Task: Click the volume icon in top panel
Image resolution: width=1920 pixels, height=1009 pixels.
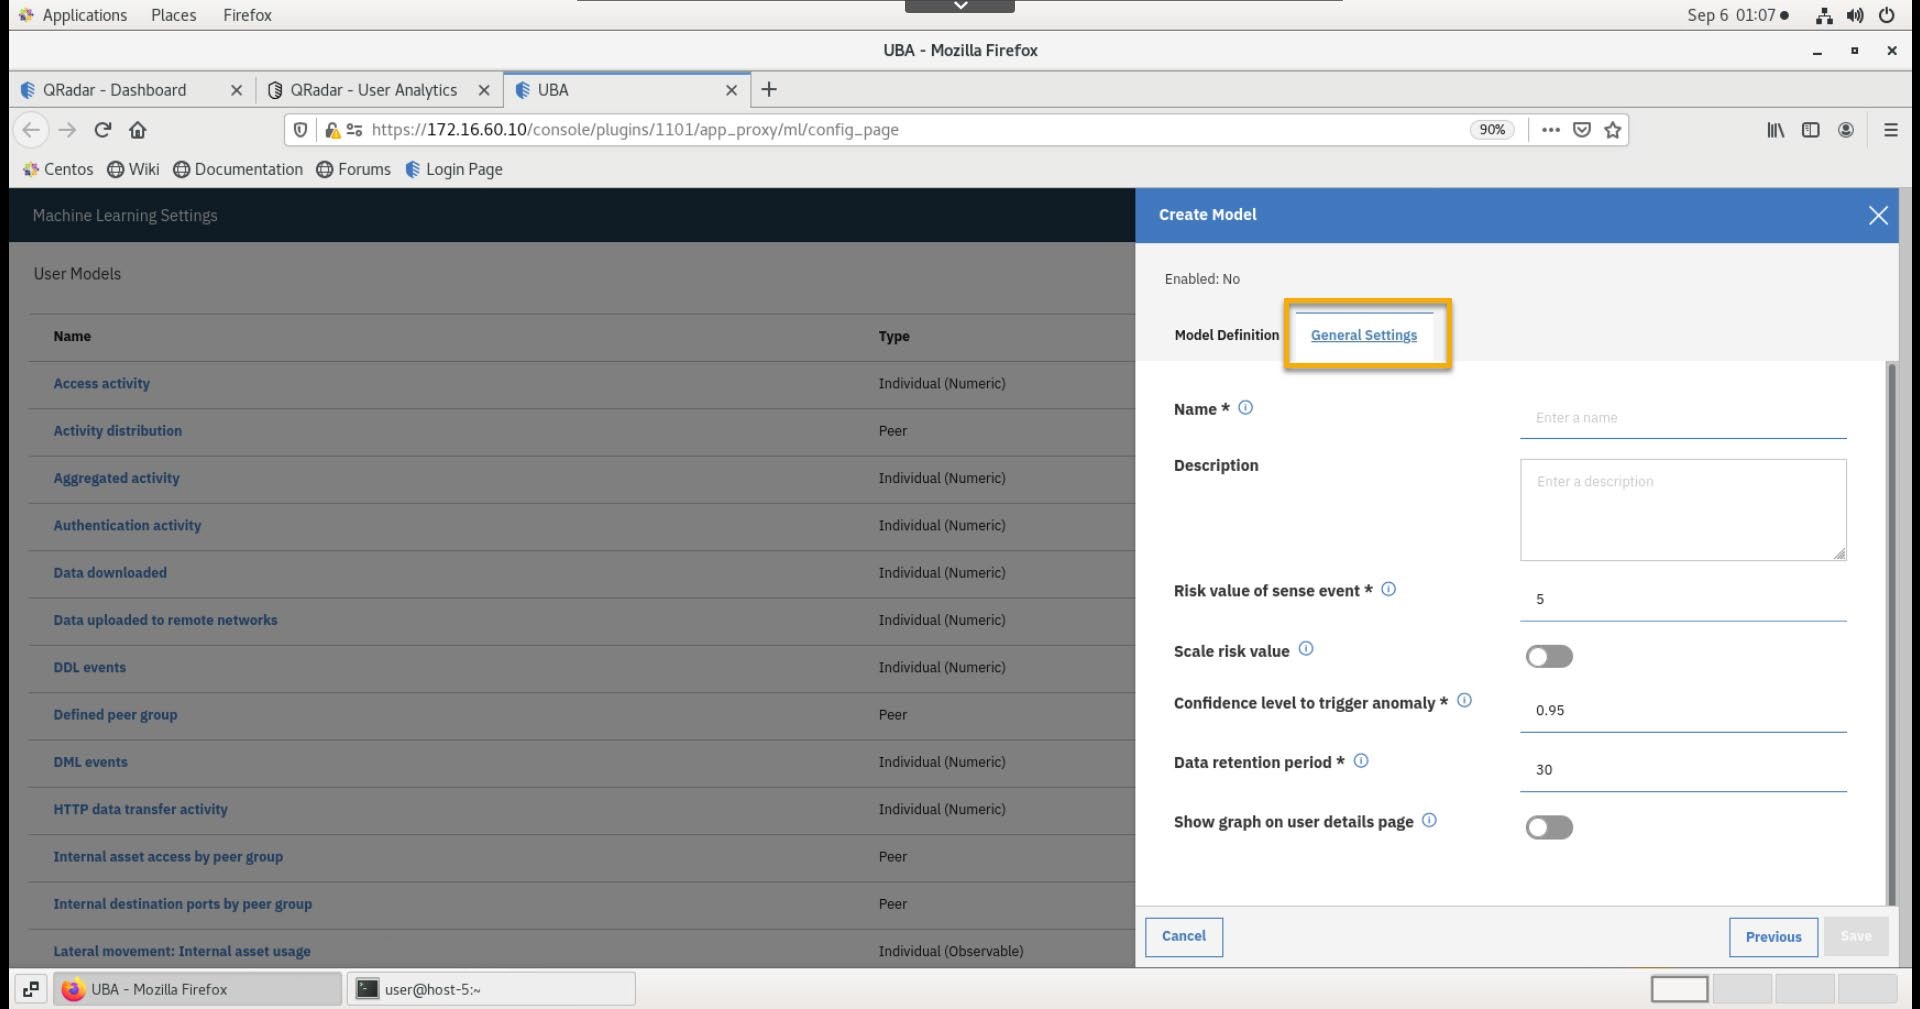Action: click(x=1855, y=15)
